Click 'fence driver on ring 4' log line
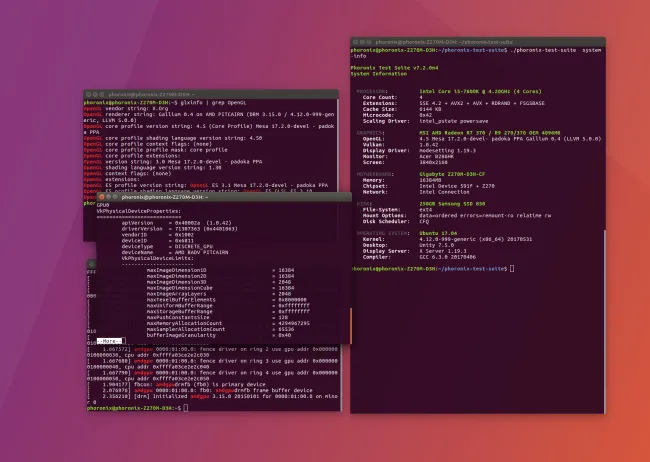This screenshot has width=650, height=462. [x=213, y=376]
